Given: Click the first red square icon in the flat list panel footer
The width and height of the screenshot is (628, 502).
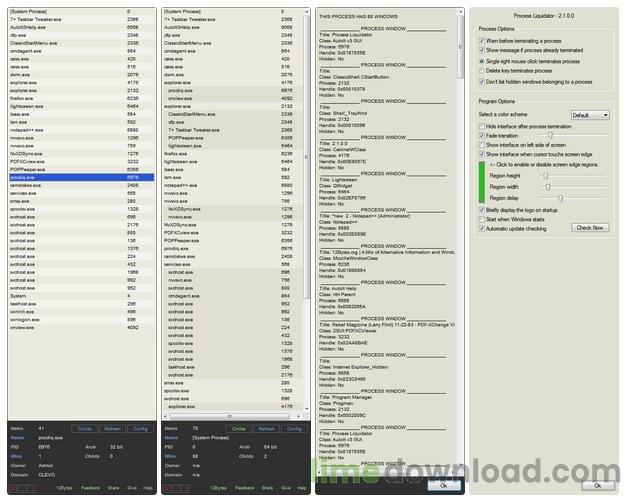Looking at the screenshot, I should click(14, 488).
